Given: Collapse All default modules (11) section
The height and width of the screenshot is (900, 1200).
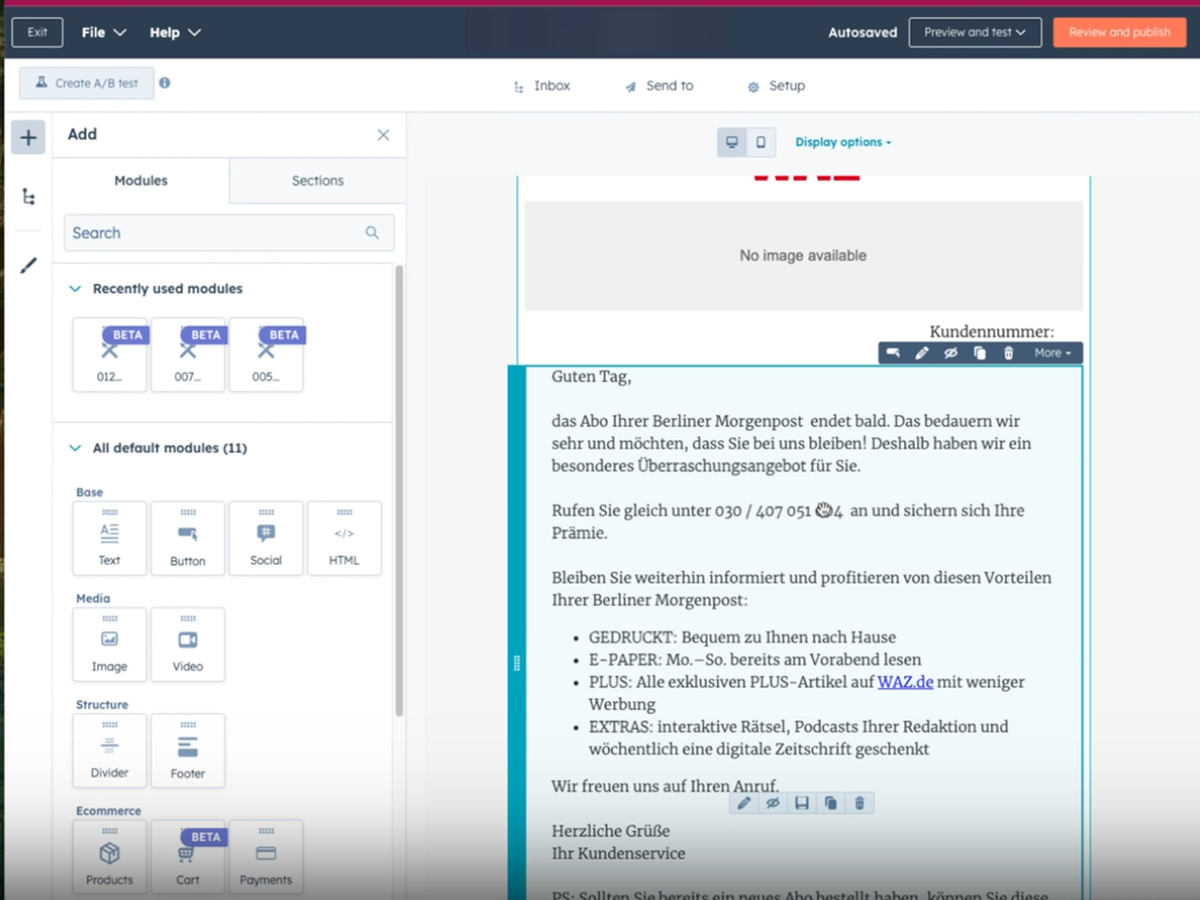Looking at the screenshot, I should (x=75, y=448).
